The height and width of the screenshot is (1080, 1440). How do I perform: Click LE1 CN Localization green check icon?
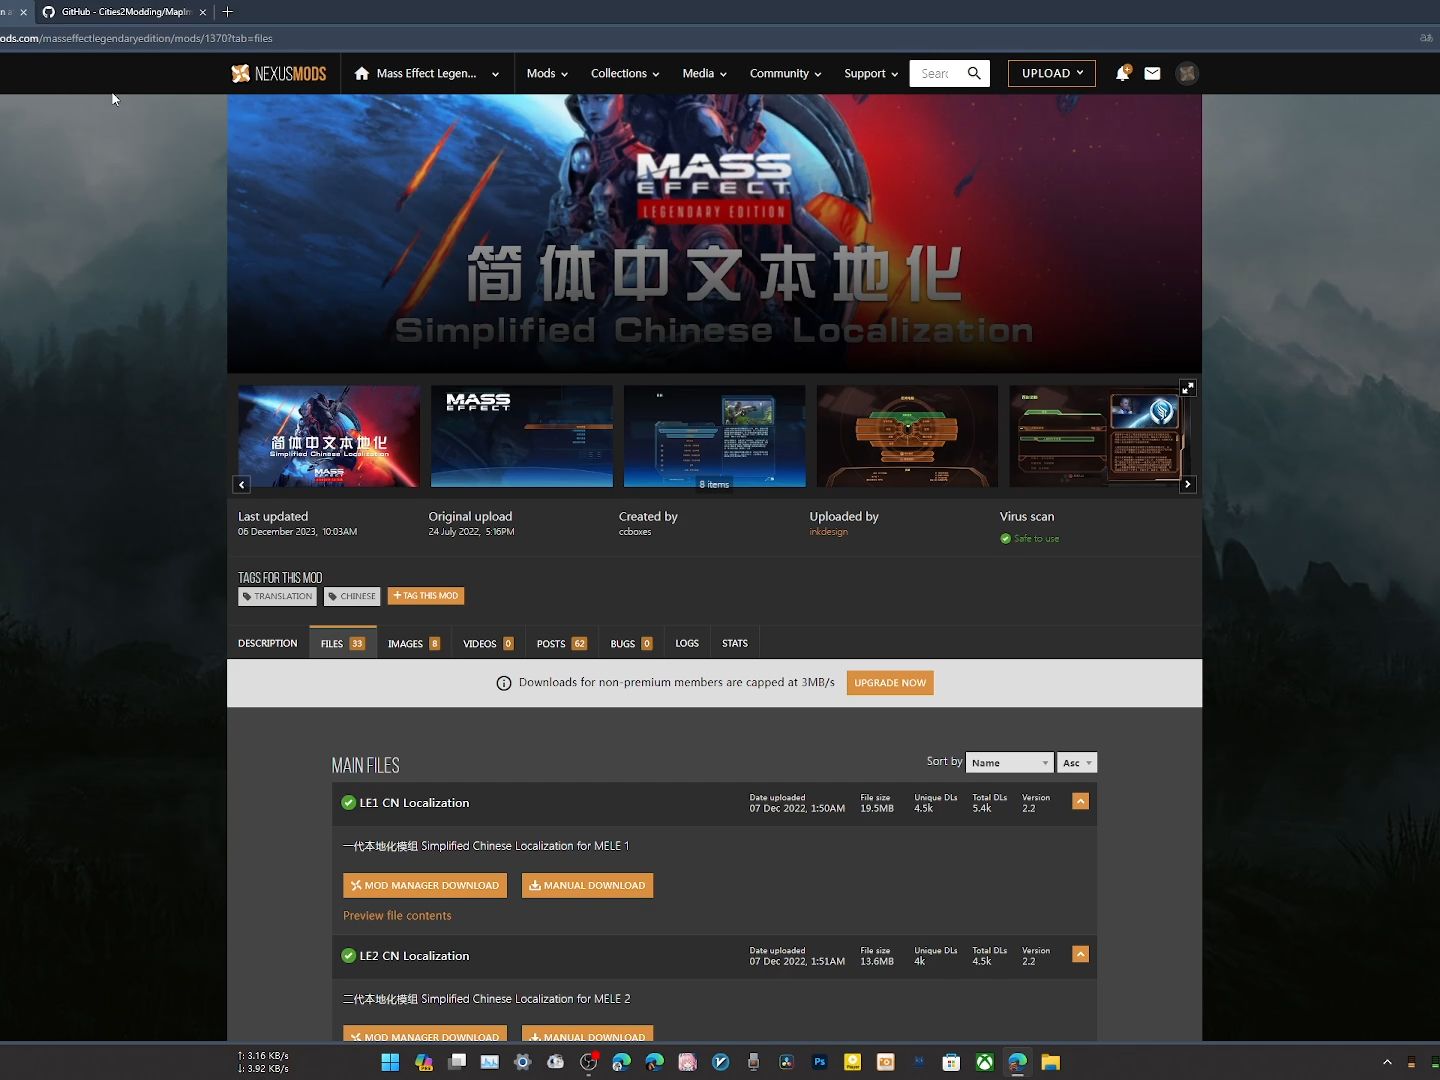349,803
